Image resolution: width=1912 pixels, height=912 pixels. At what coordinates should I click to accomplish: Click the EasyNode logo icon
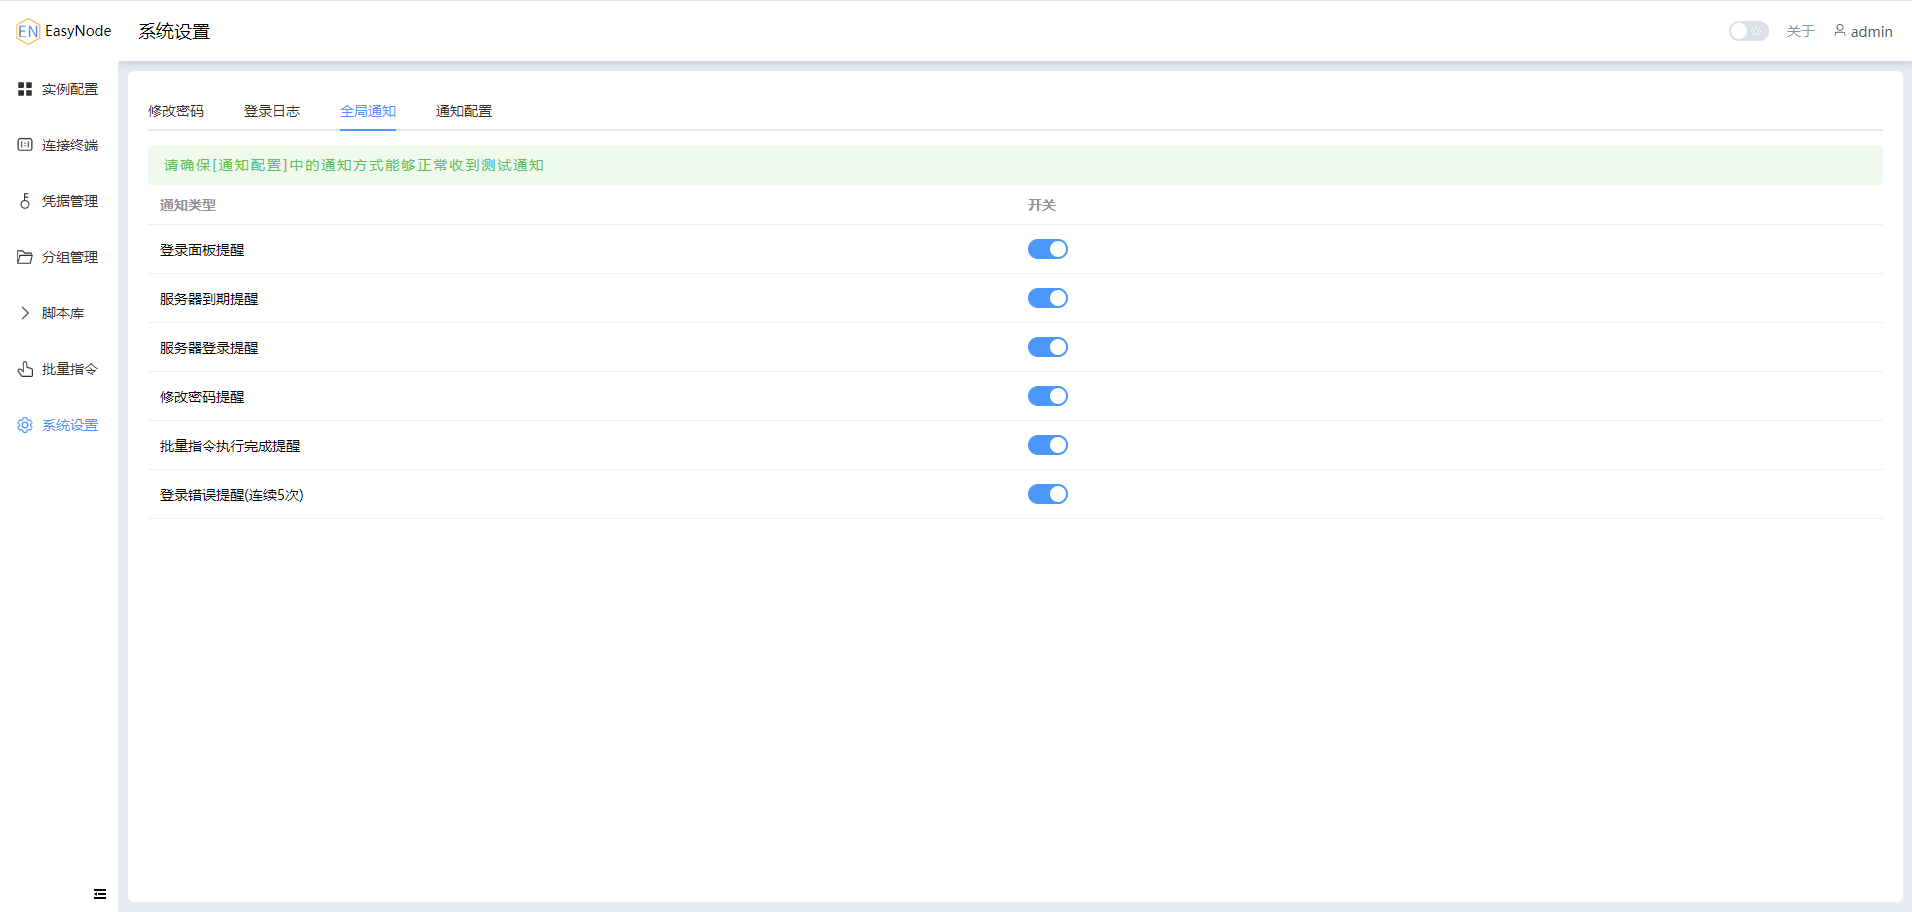[27, 31]
